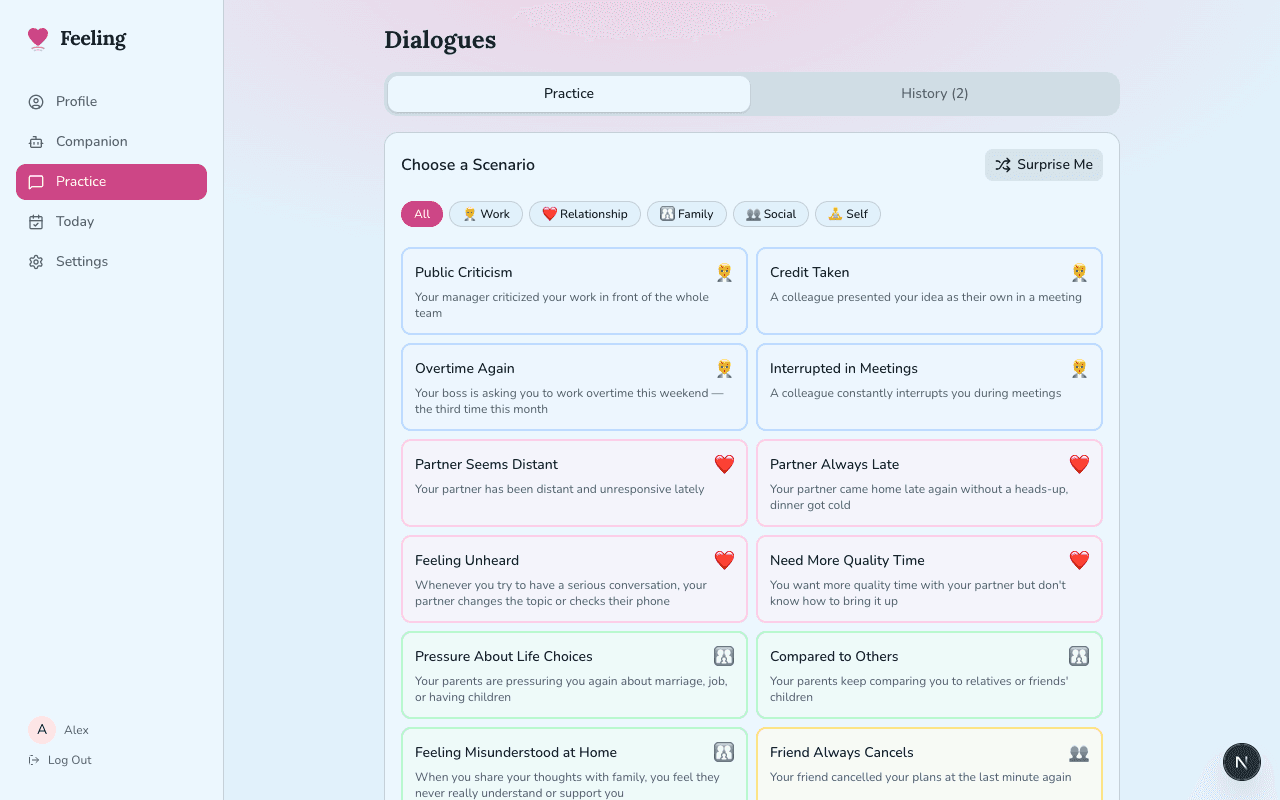Filter scenarios by Social
This screenshot has height=800, width=1280.
click(771, 214)
